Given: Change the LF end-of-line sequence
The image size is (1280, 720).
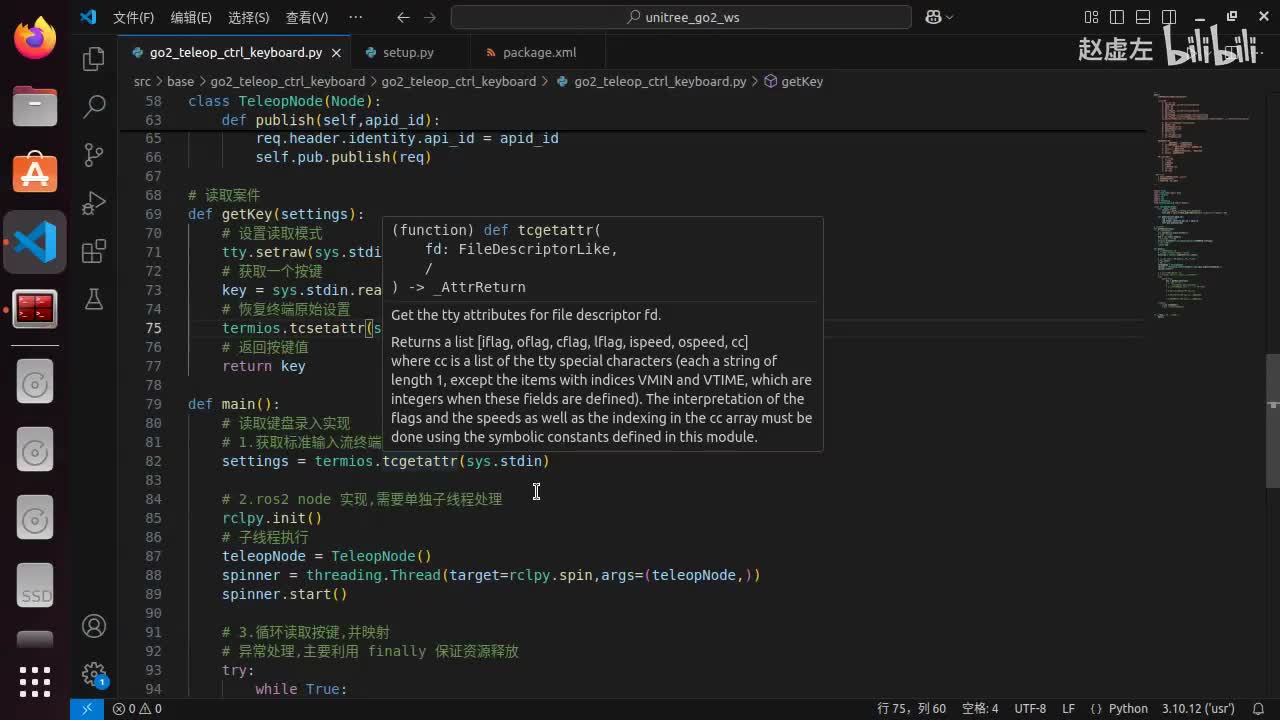Looking at the screenshot, I should (x=1068, y=709).
